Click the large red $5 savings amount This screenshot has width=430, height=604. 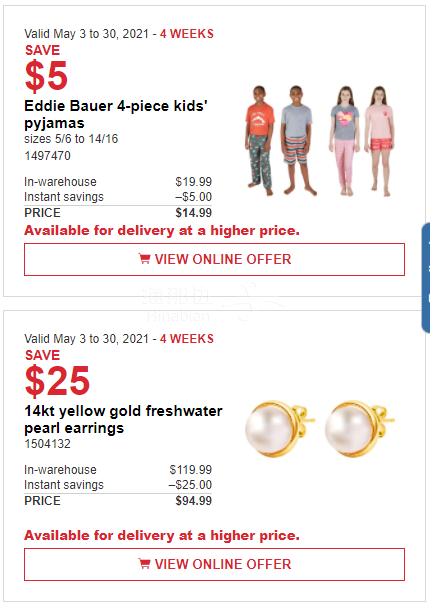pos(46,76)
